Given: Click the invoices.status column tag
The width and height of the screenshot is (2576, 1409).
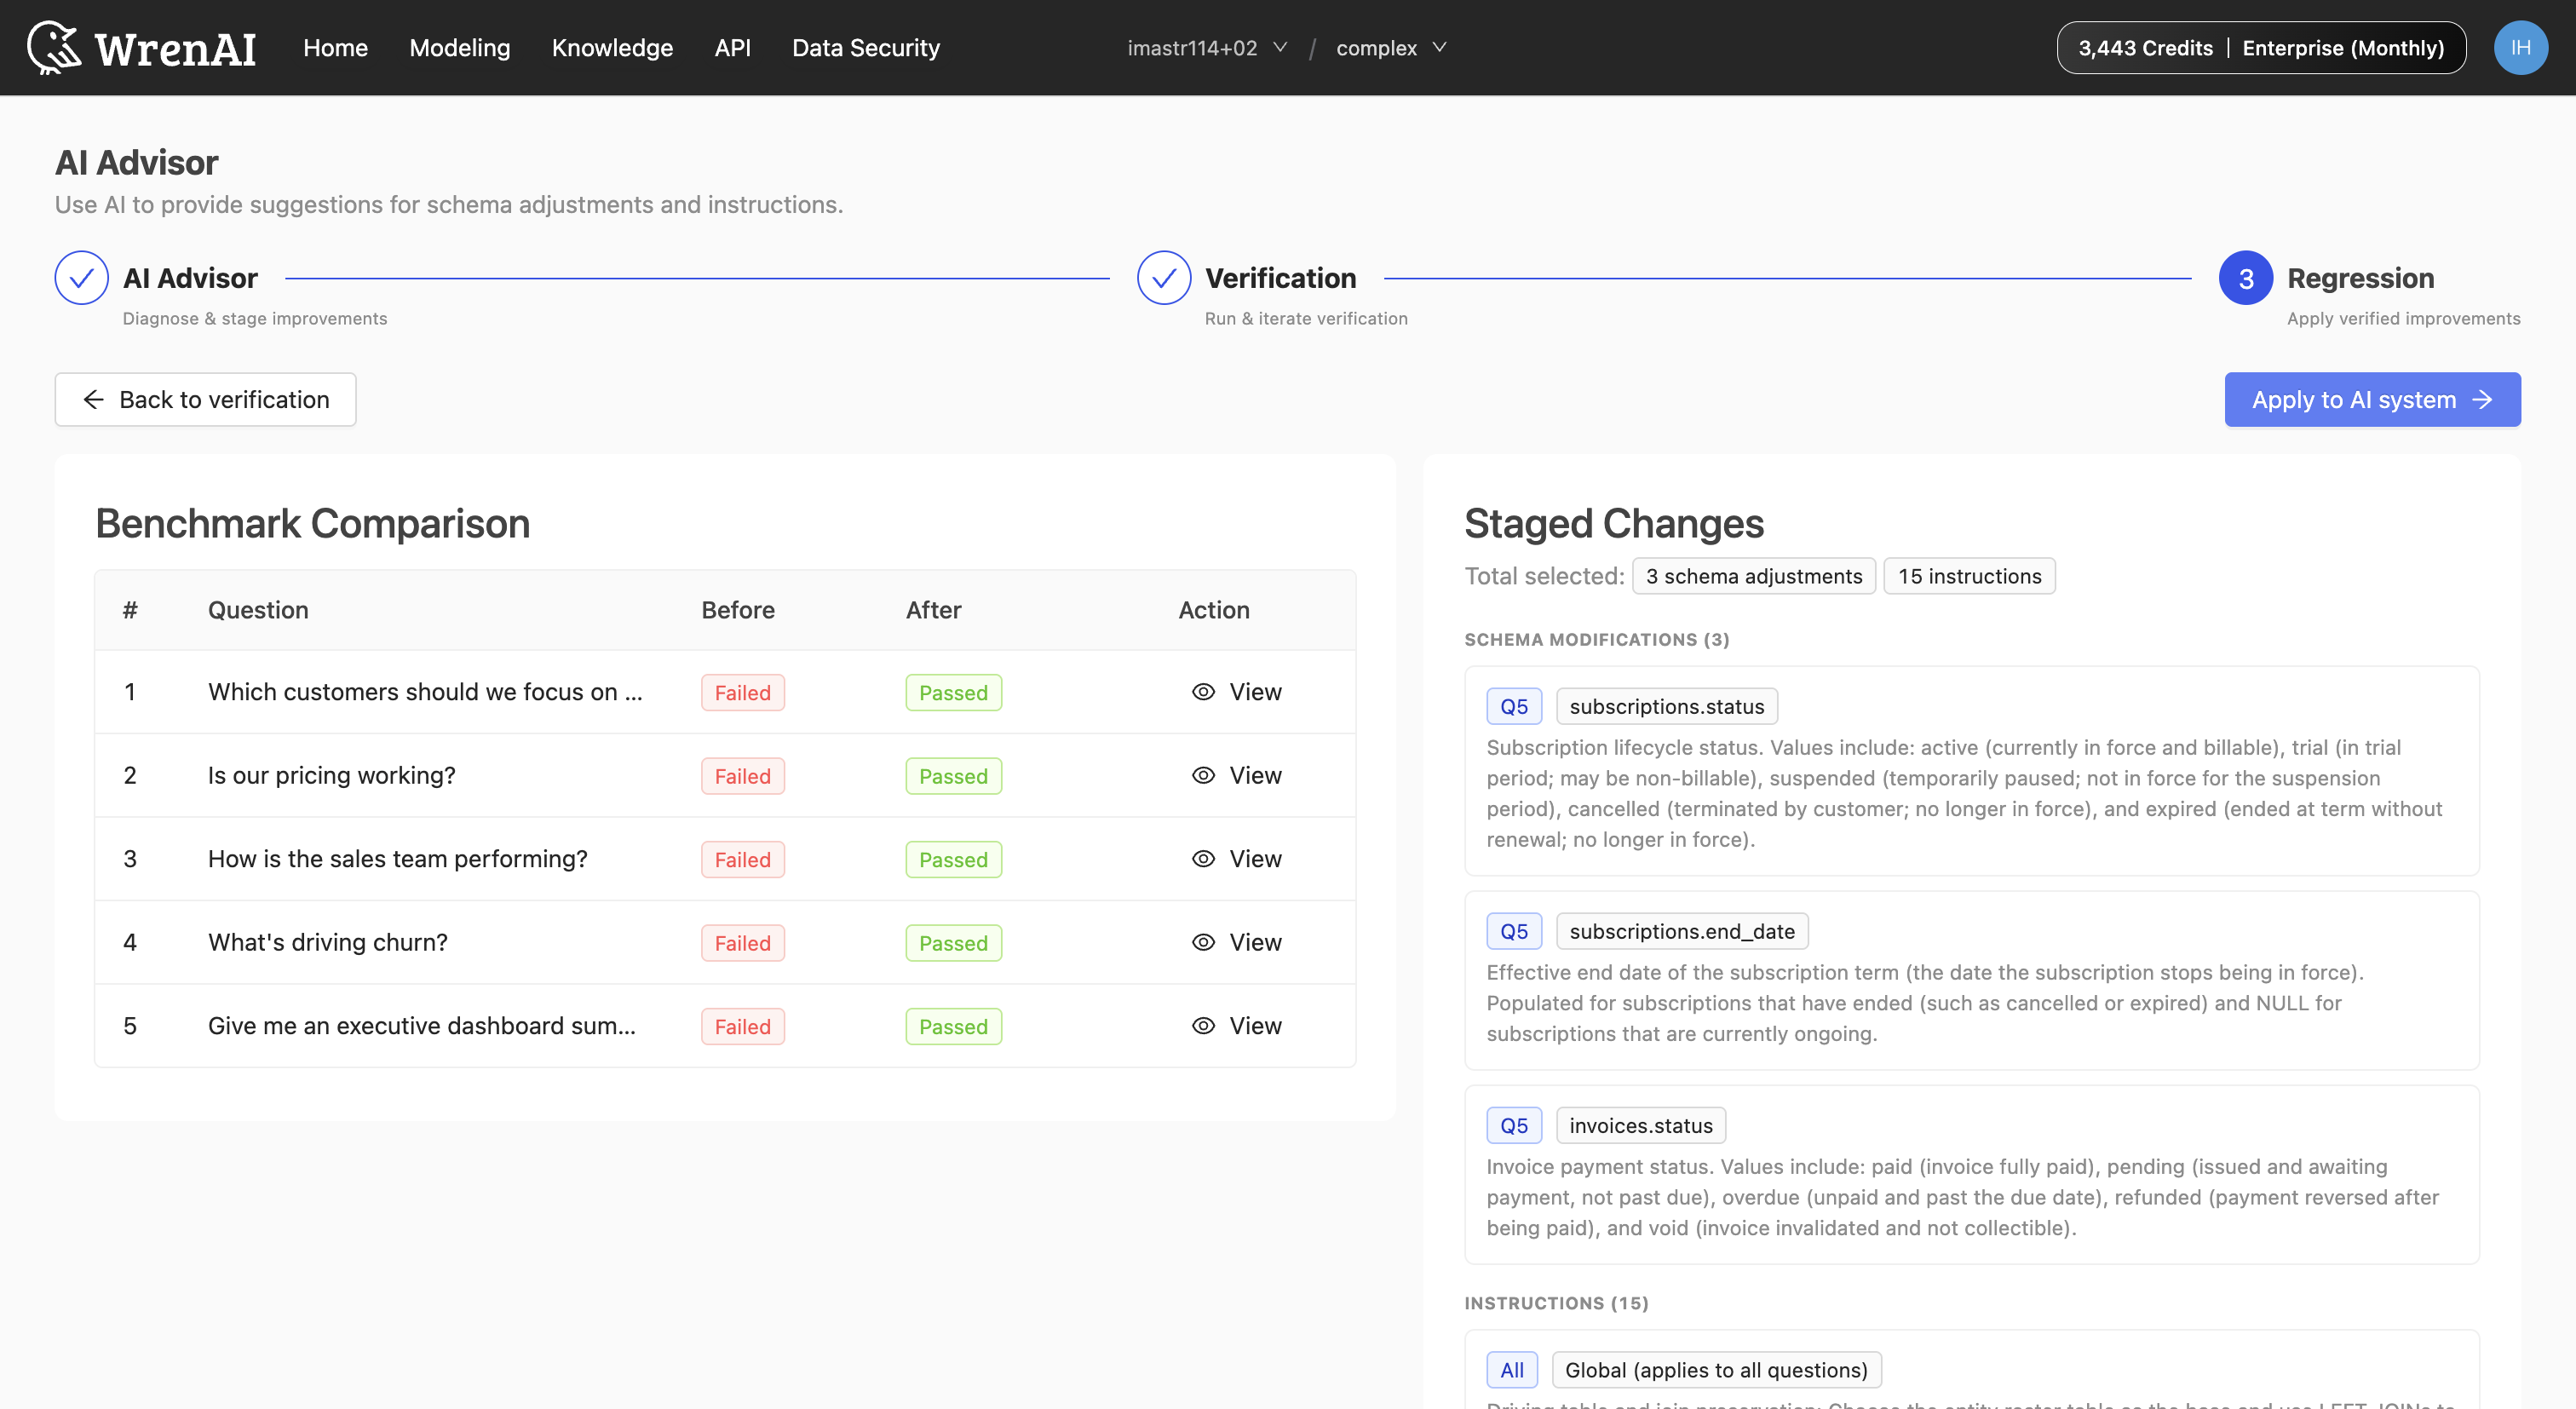Looking at the screenshot, I should pyautogui.click(x=1641, y=1125).
